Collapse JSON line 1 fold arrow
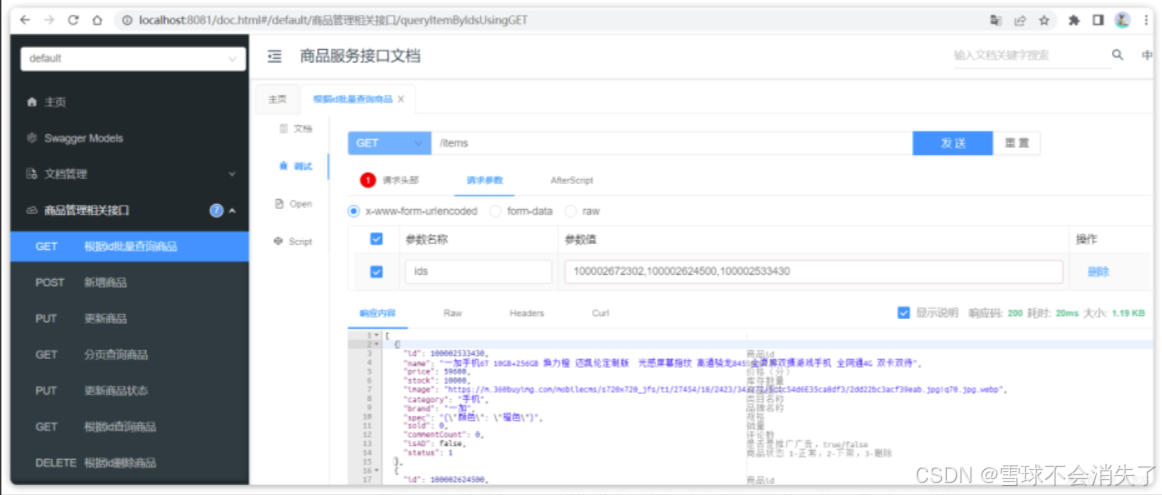The image size is (1162, 495). [376, 336]
